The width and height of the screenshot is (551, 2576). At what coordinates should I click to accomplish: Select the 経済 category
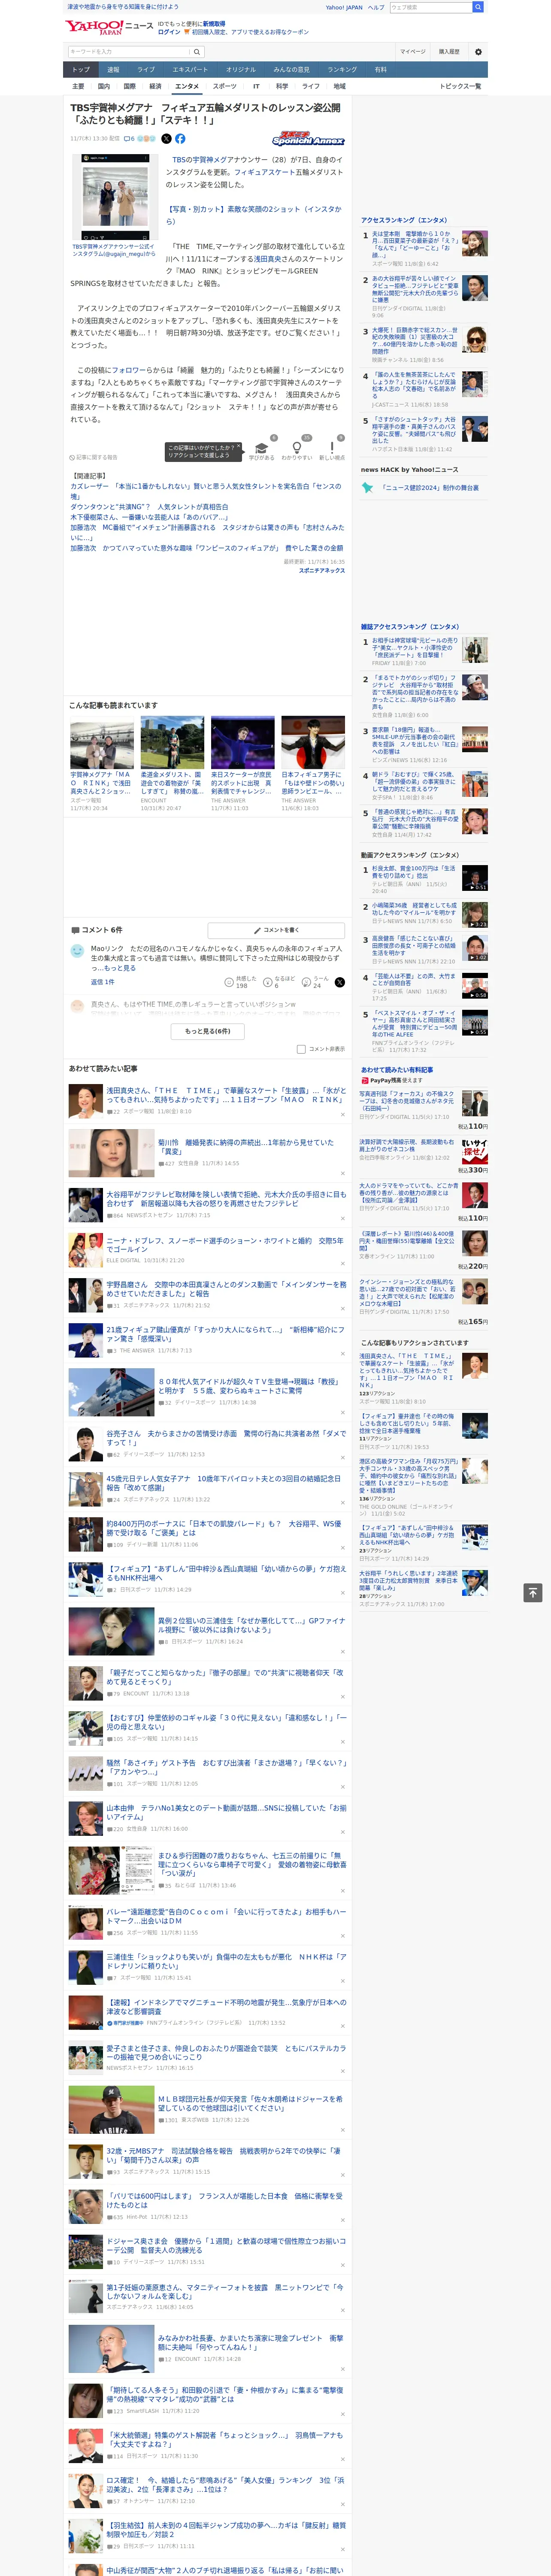pyautogui.click(x=155, y=86)
